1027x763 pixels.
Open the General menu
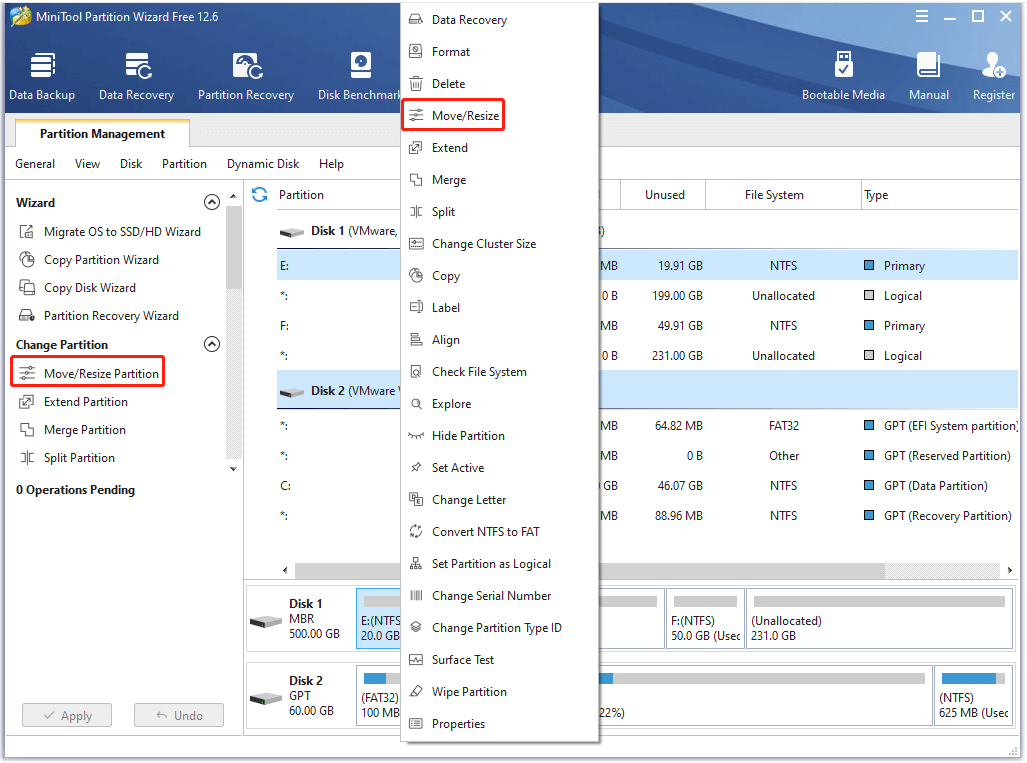pos(35,164)
